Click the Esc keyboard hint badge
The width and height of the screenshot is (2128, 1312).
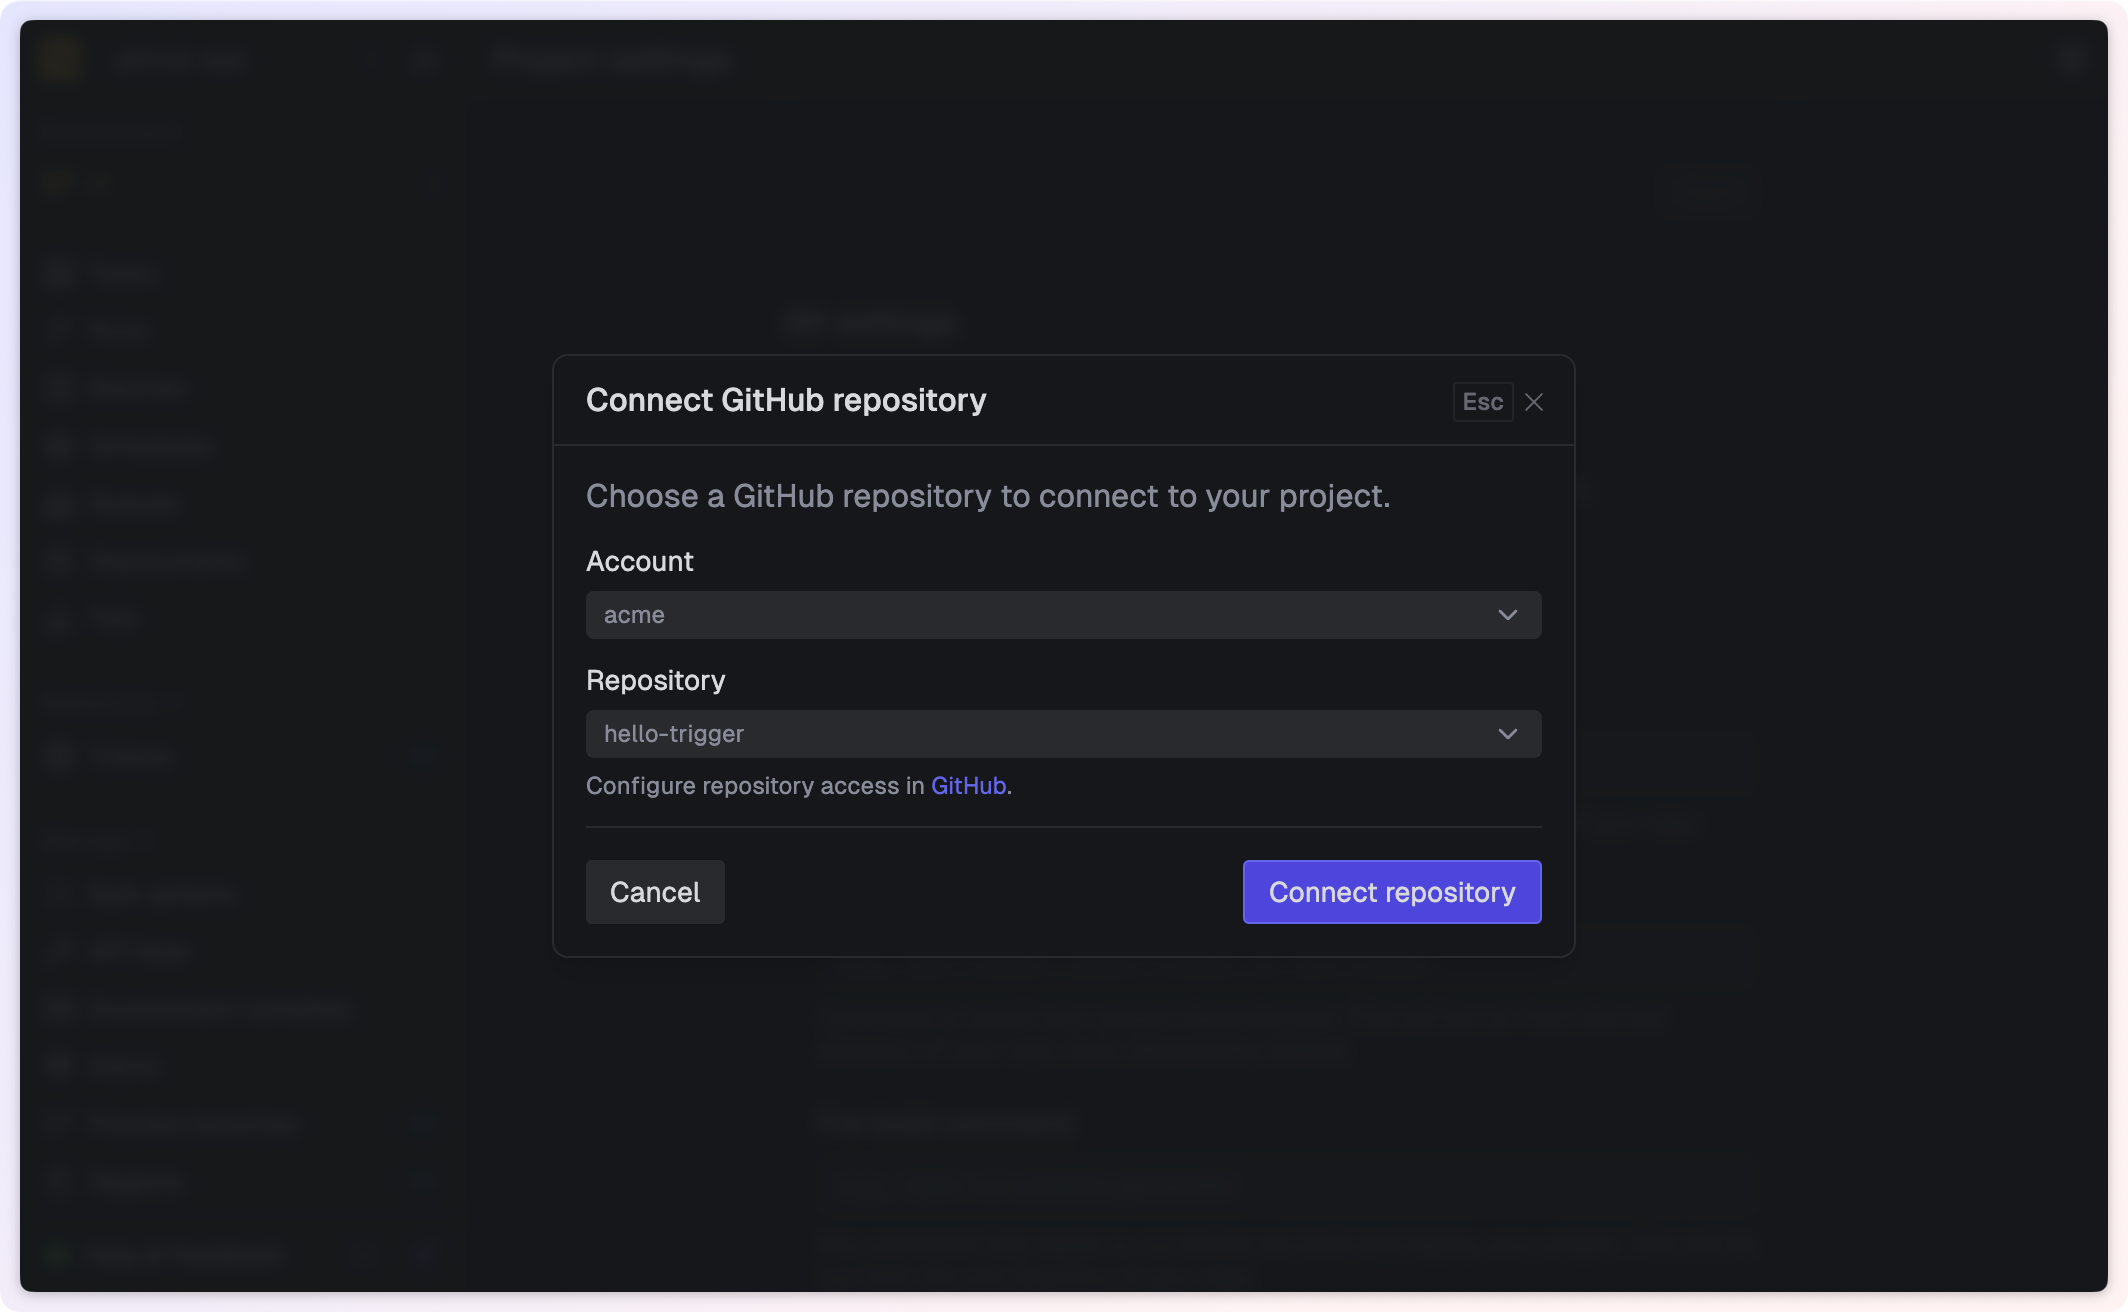pyautogui.click(x=1482, y=401)
